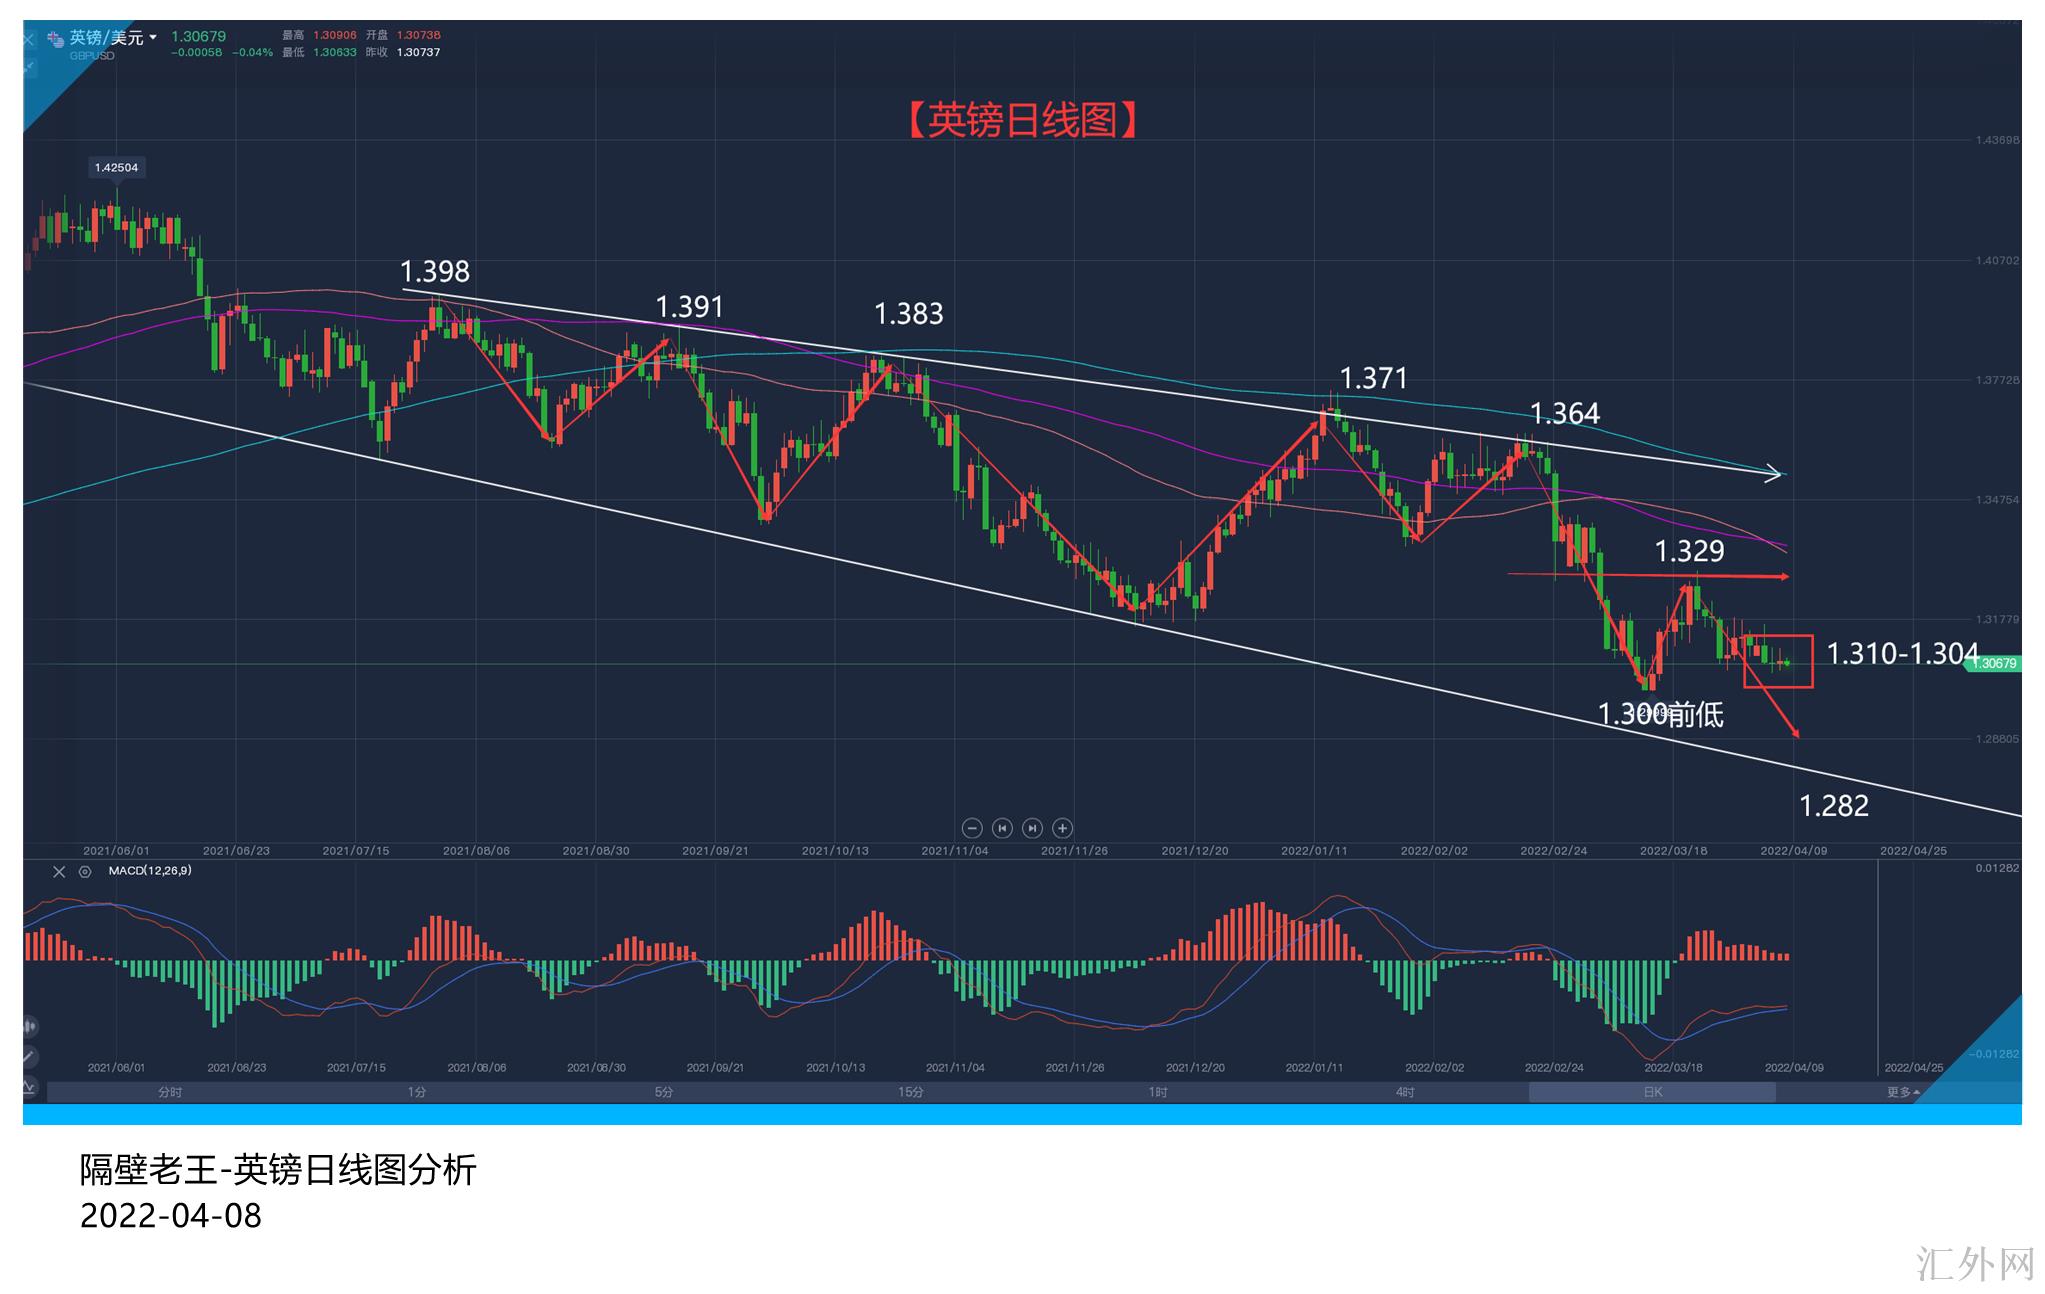Image resolution: width=2045 pixels, height=1294 pixels.
Task: Open the 英镑/美元 symbol dropdown
Action: coord(153,37)
